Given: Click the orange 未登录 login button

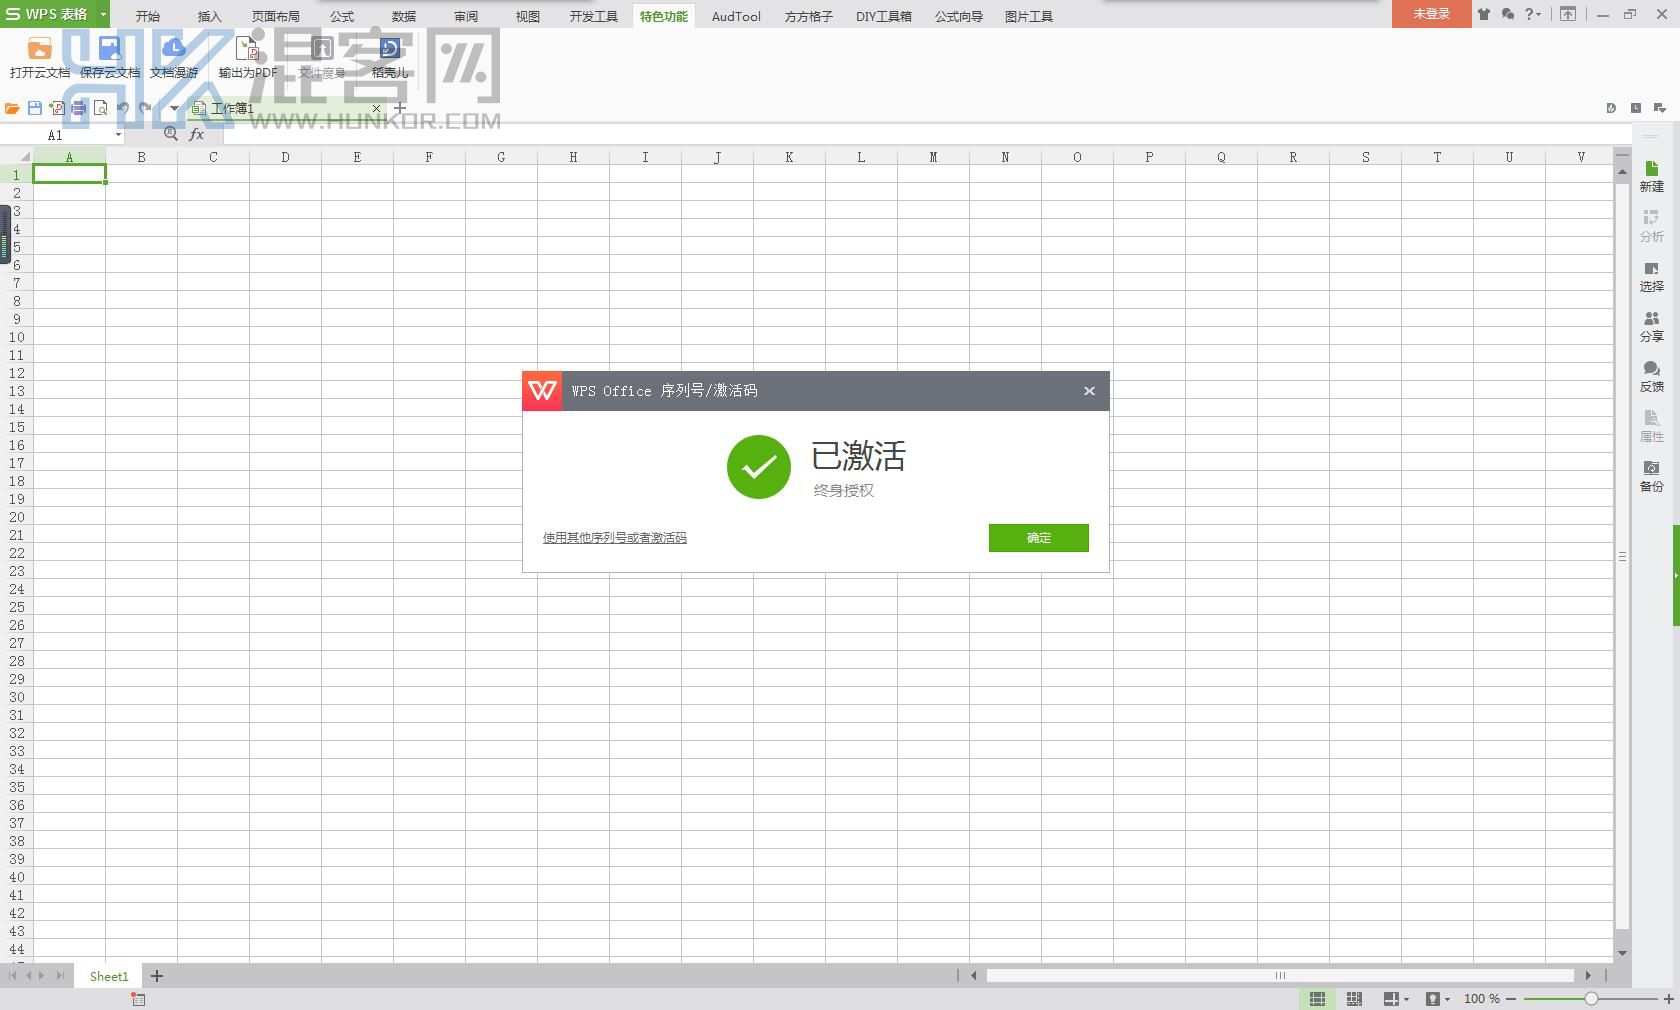Looking at the screenshot, I should coord(1431,14).
